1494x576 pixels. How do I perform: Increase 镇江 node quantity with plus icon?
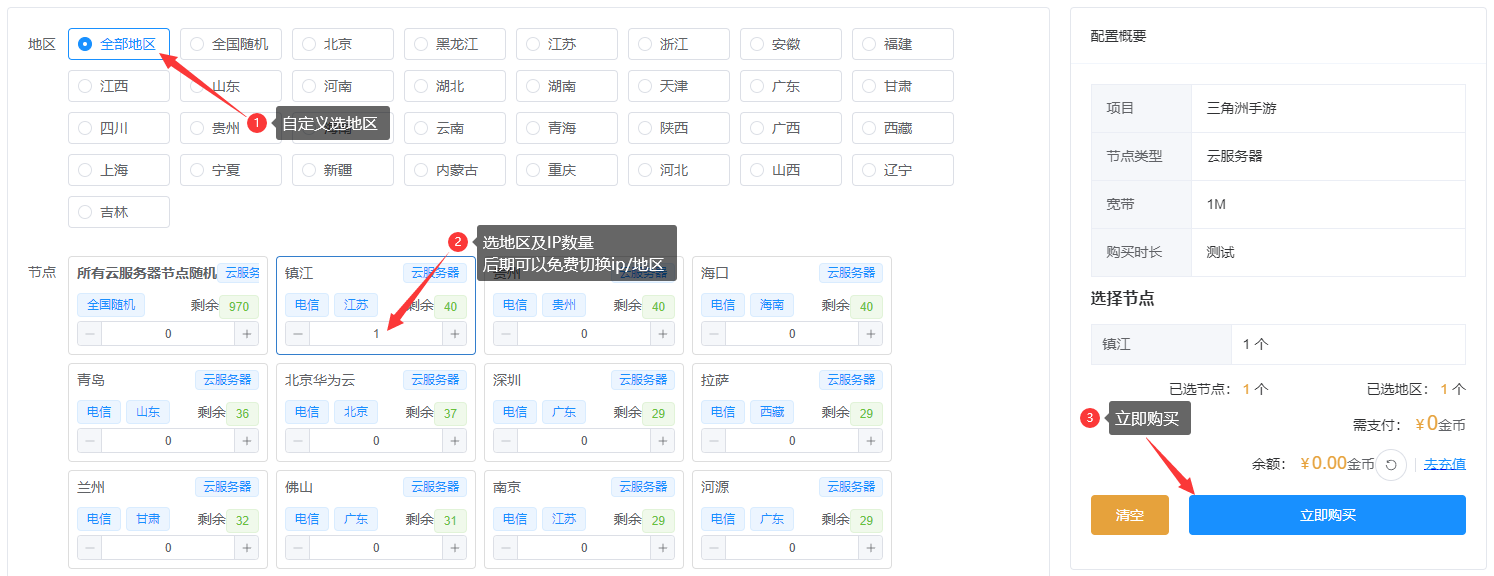455,333
